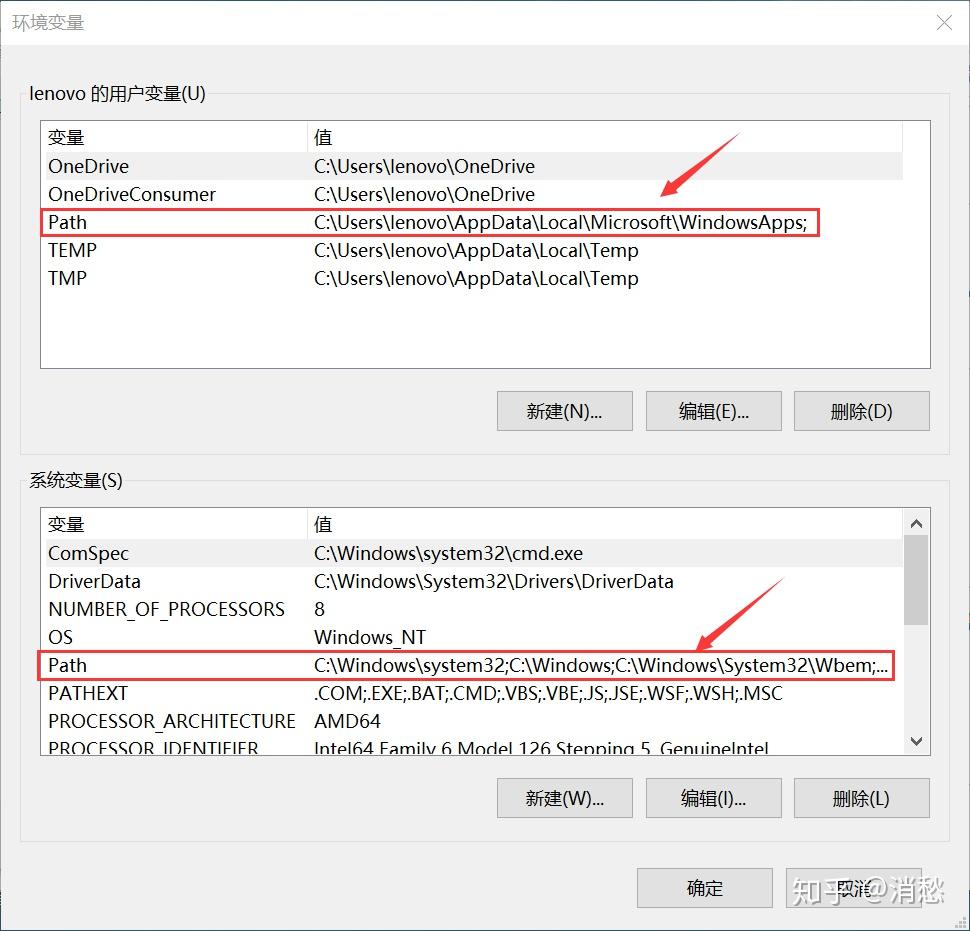This screenshot has height=931, width=970.
Task: Confirm with the 确定 button
Action: tap(705, 888)
